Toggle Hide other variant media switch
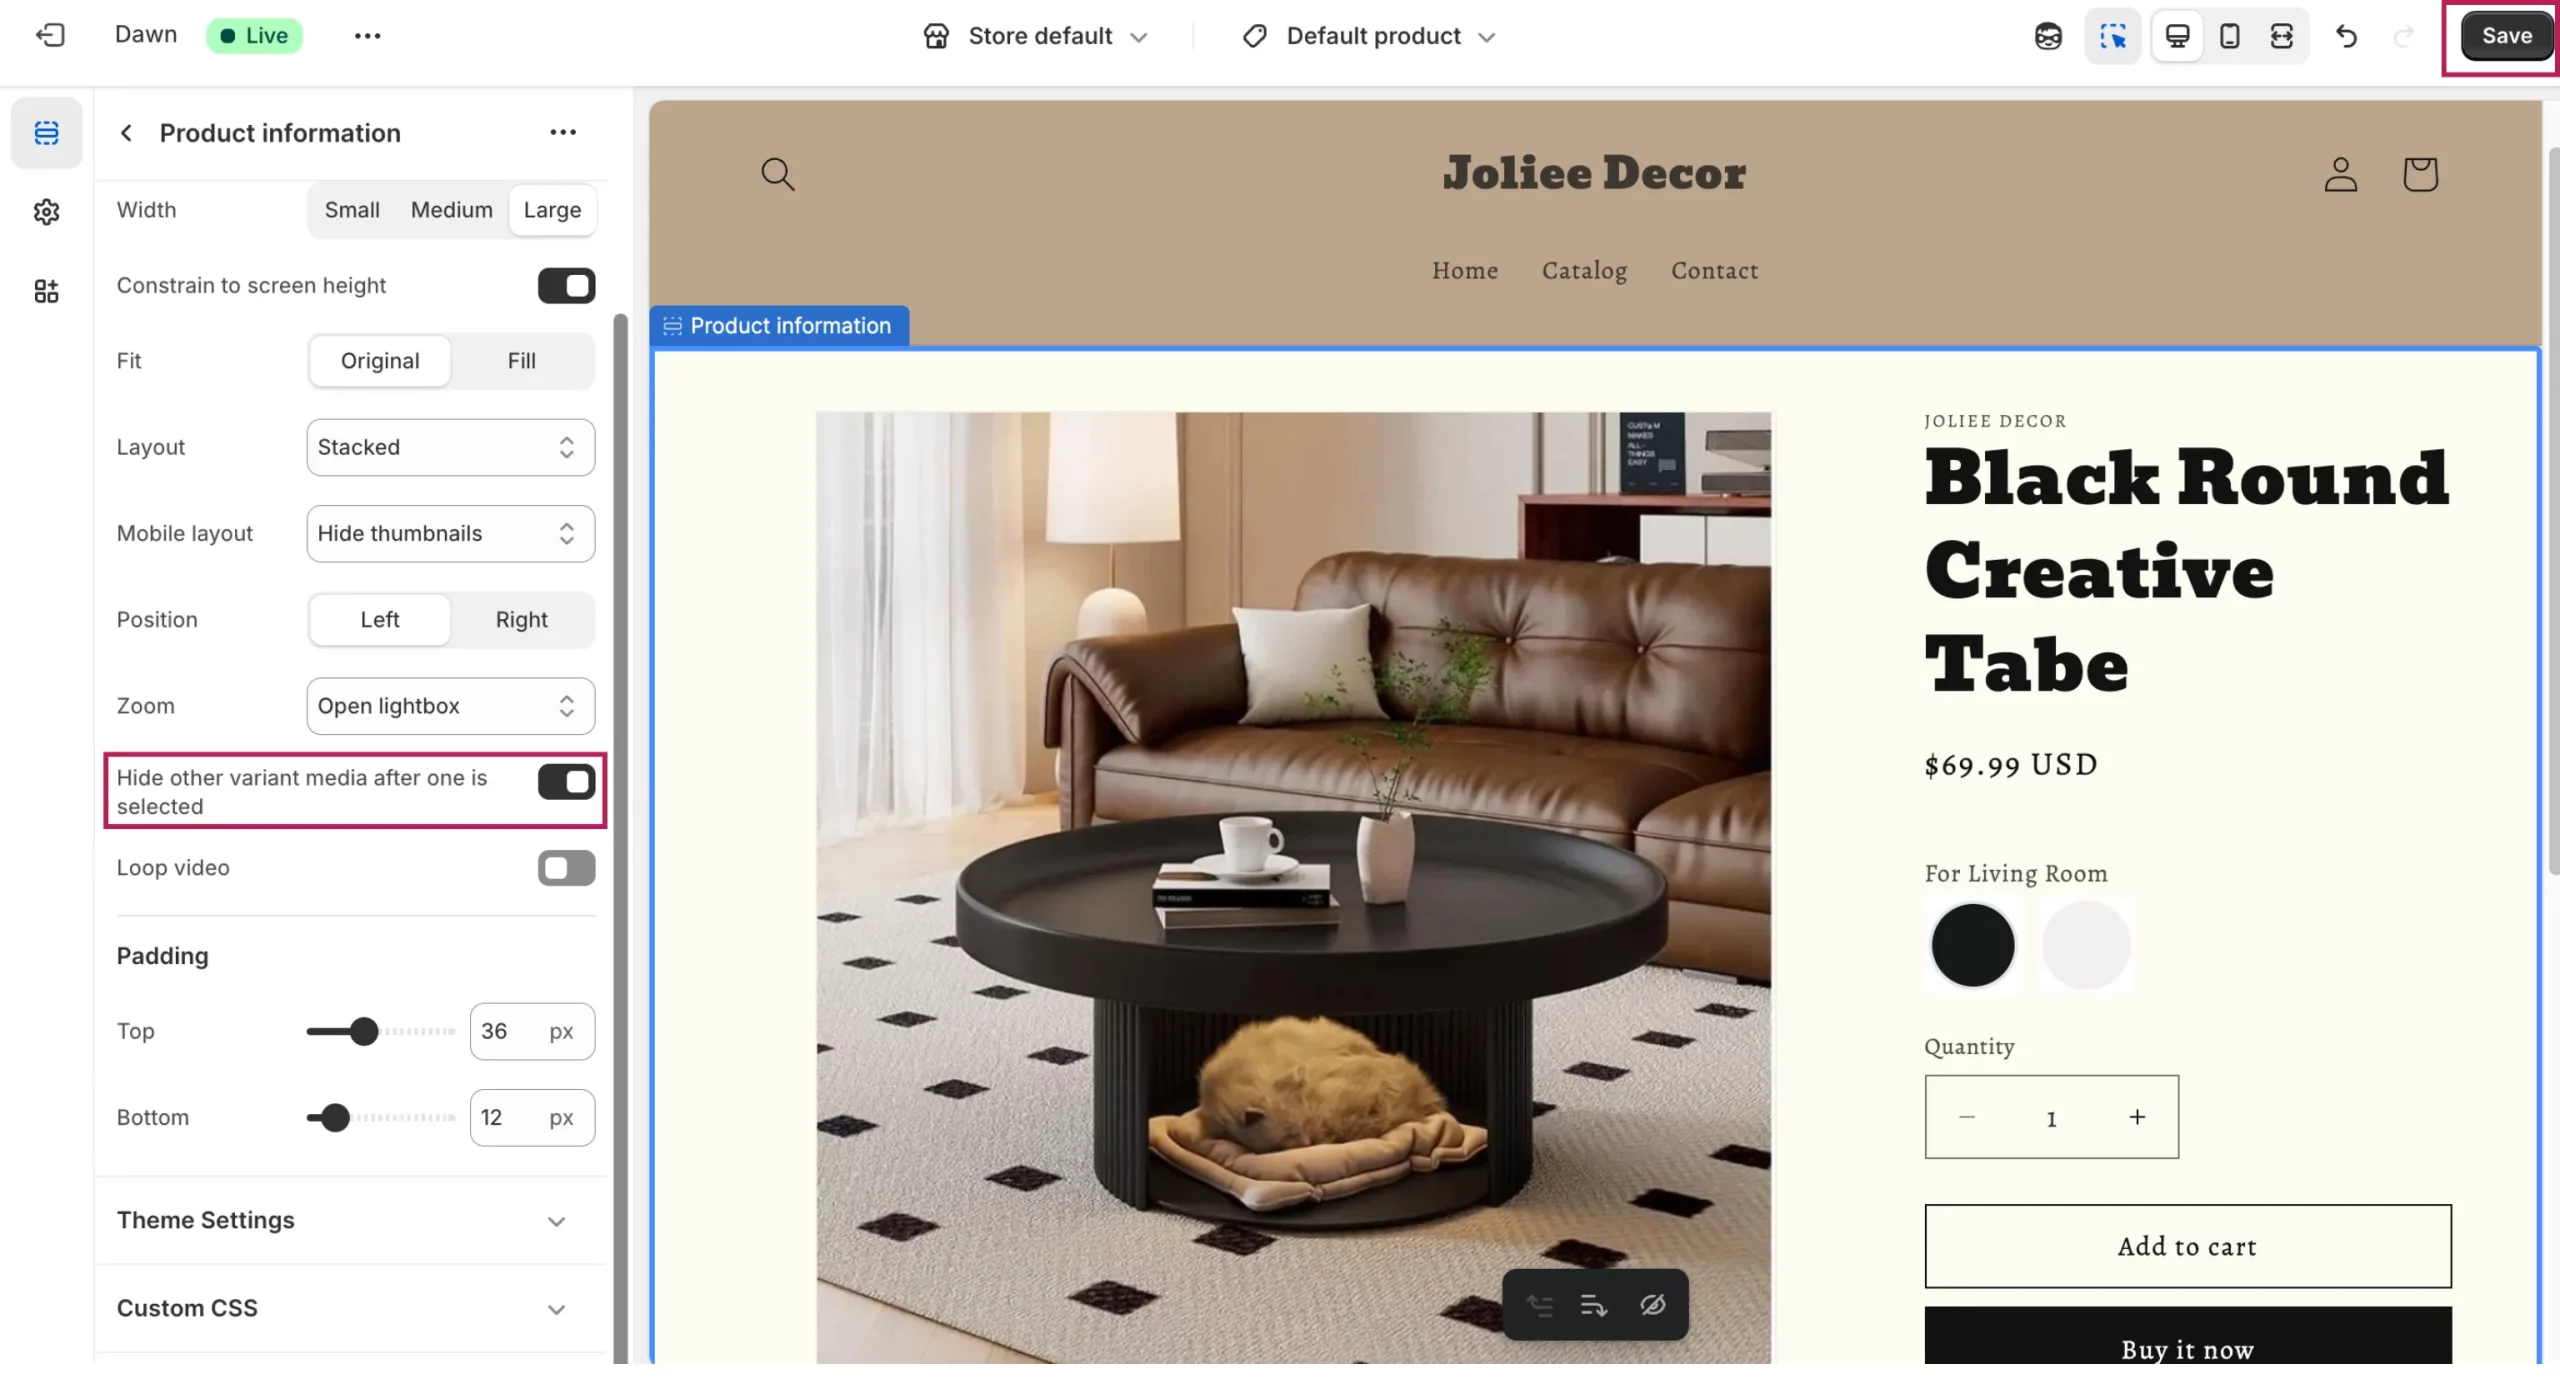This screenshot has height=1379, width=2560. click(566, 782)
